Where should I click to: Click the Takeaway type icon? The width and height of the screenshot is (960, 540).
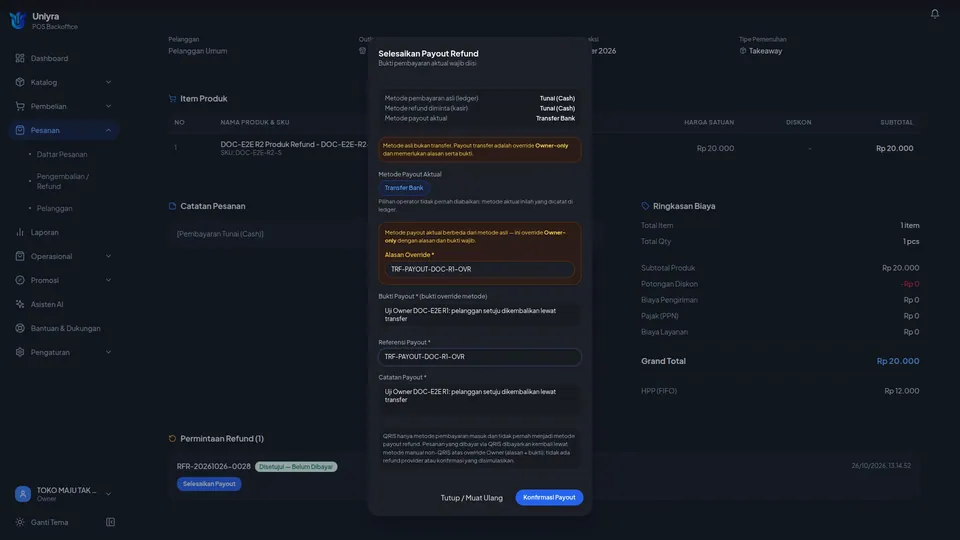[743, 51]
